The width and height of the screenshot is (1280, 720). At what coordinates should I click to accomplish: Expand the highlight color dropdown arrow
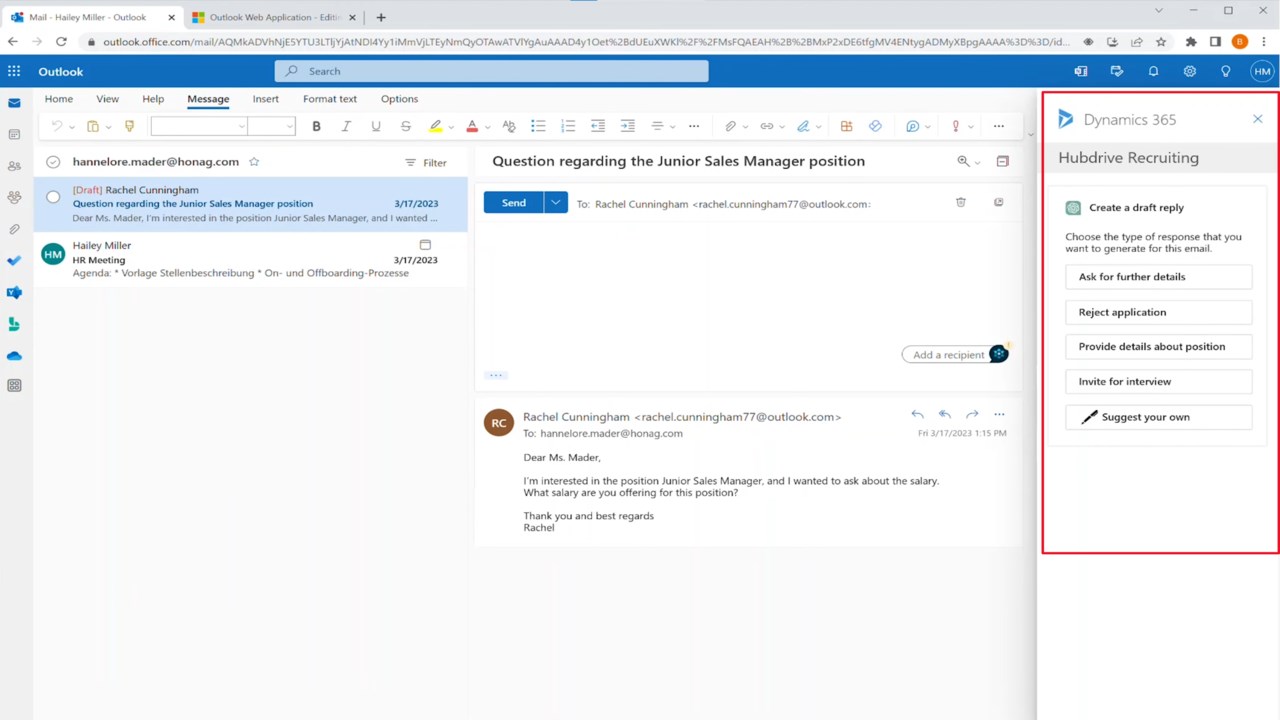point(450,127)
